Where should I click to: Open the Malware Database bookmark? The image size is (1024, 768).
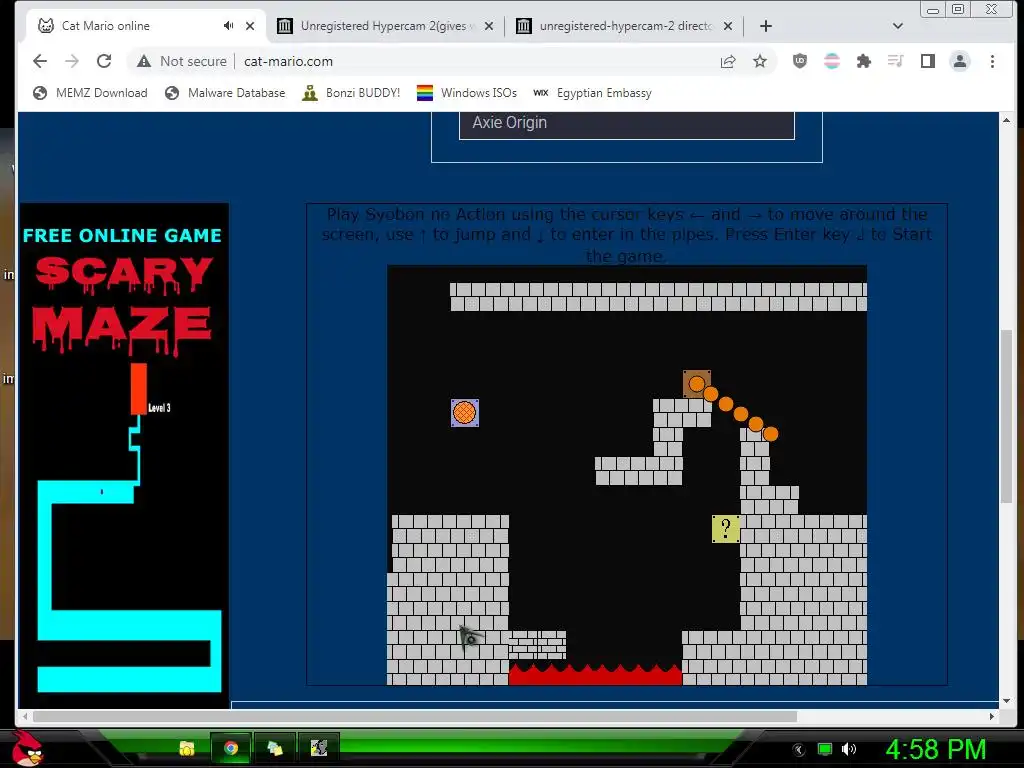point(225,93)
